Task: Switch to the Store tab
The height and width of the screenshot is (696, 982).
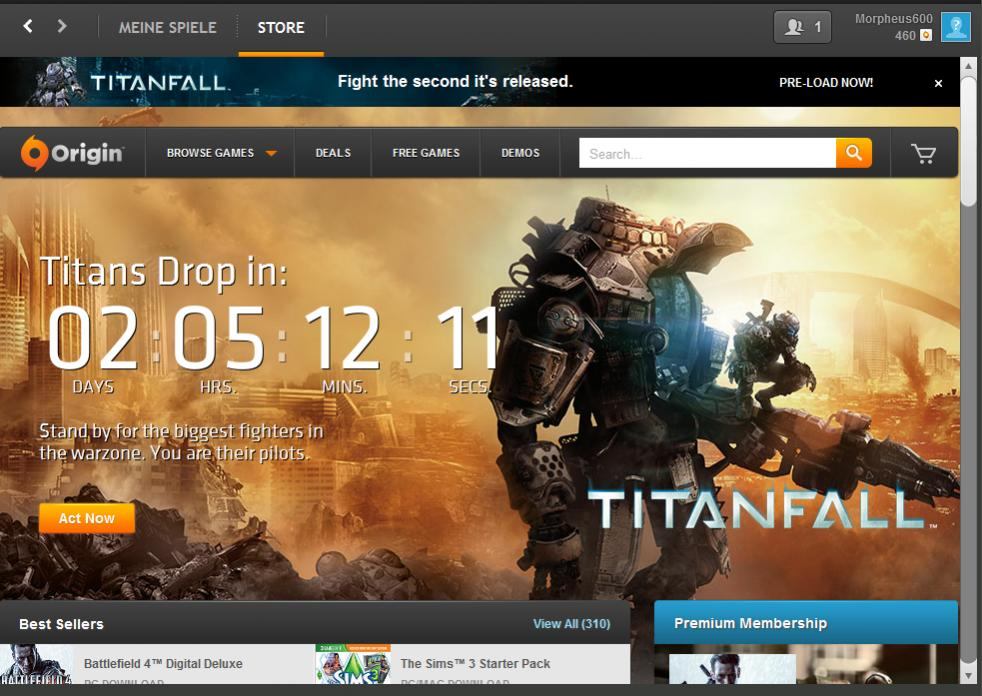Action: [x=281, y=28]
